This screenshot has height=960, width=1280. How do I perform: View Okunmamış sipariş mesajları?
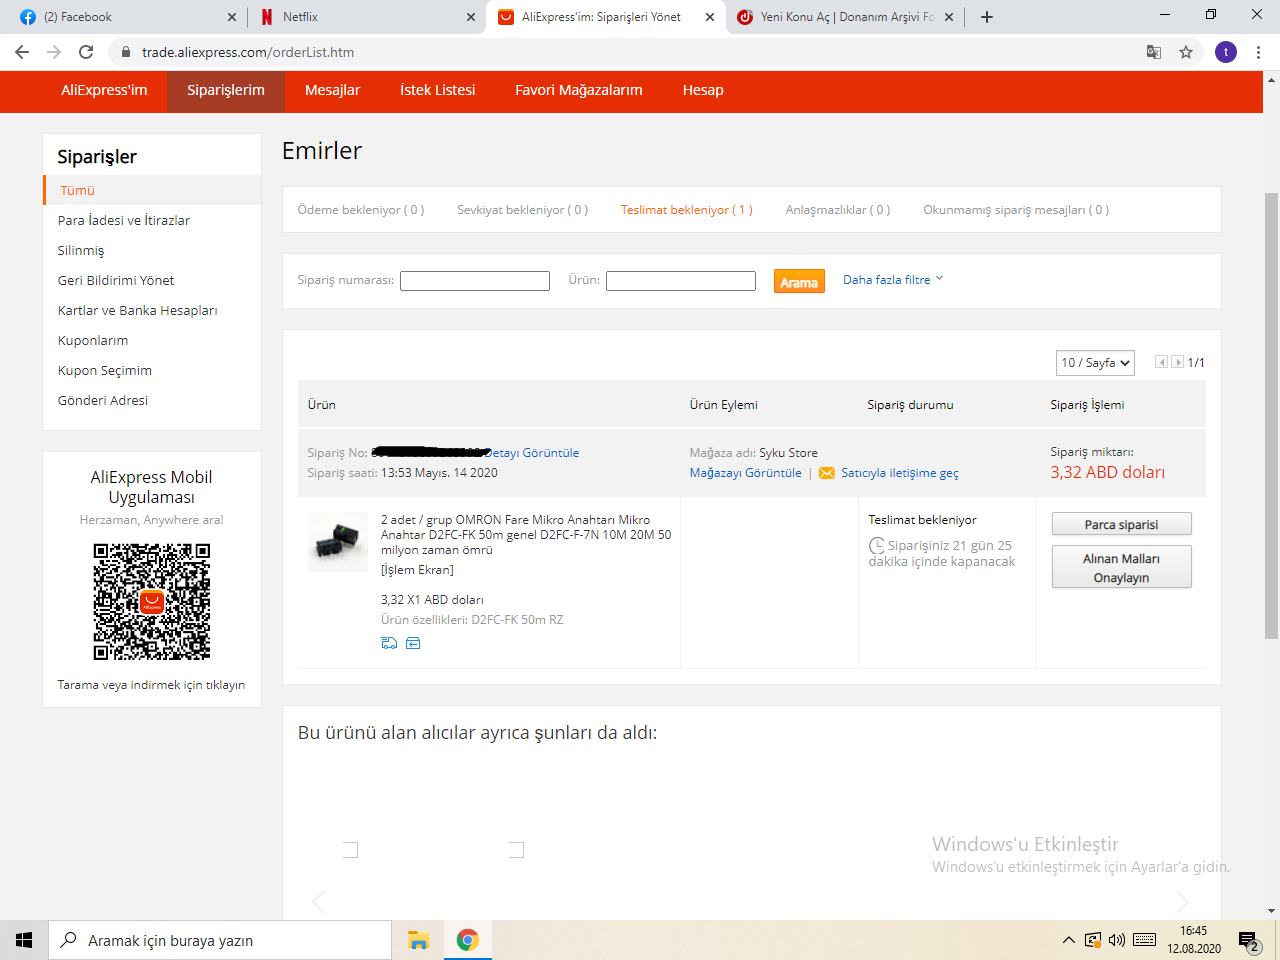1016,210
